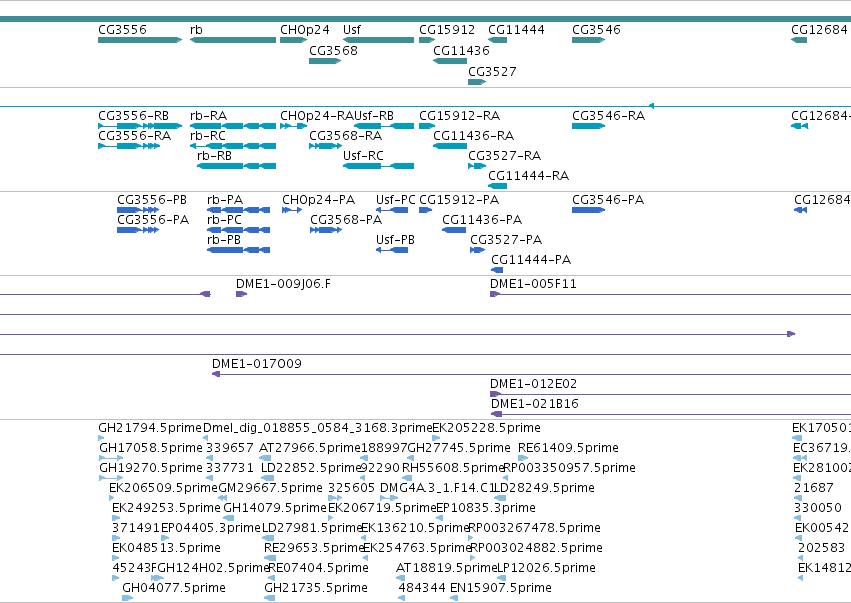Click the CG3546-RA transcript bar
The width and height of the screenshot is (851, 603).
click(x=588, y=126)
